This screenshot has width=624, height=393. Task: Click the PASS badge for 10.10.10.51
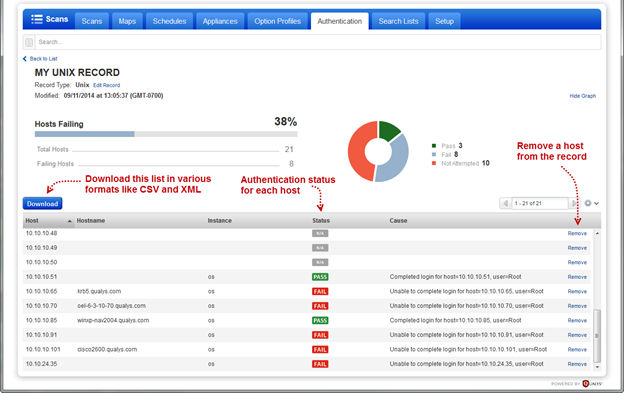pos(320,277)
